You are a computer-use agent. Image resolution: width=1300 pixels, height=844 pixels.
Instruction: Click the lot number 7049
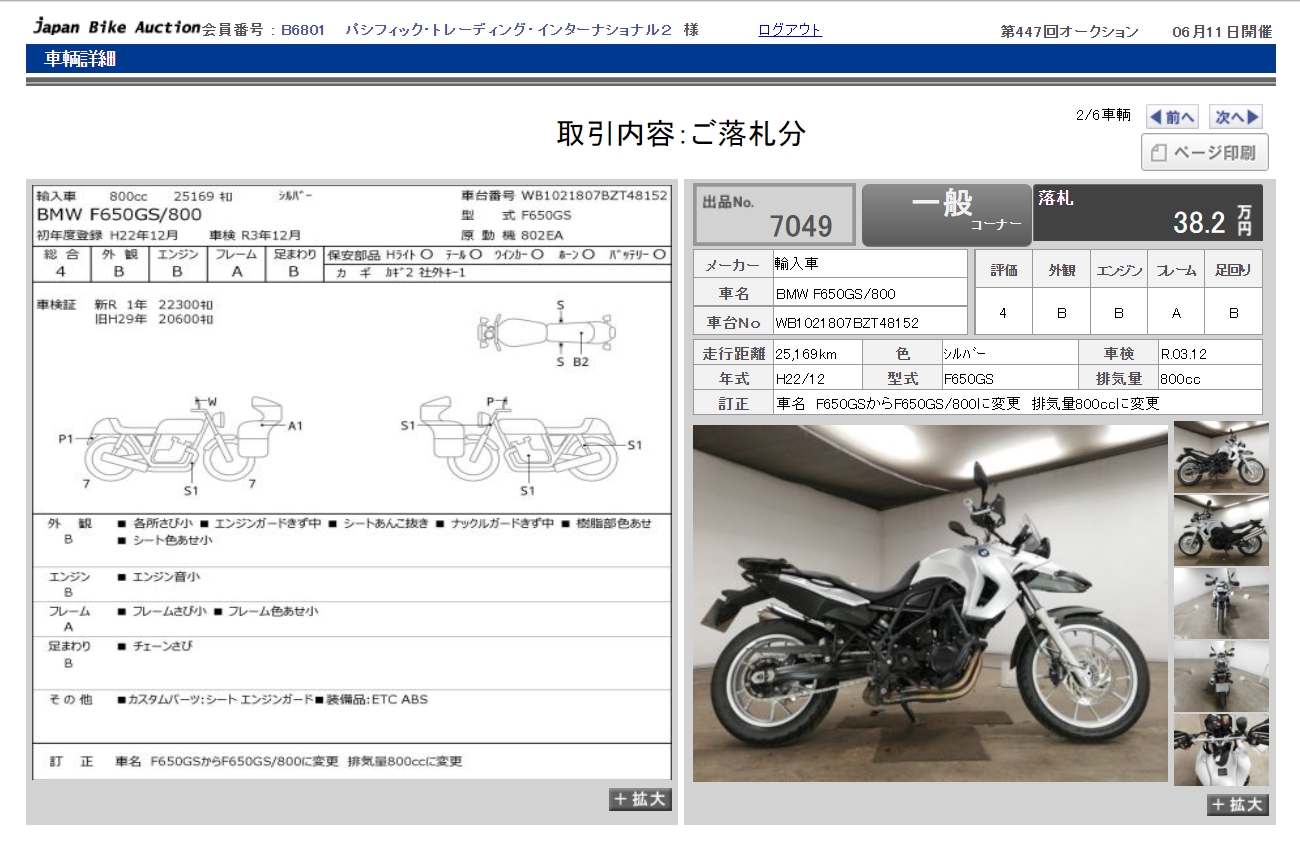coord(801,226)
